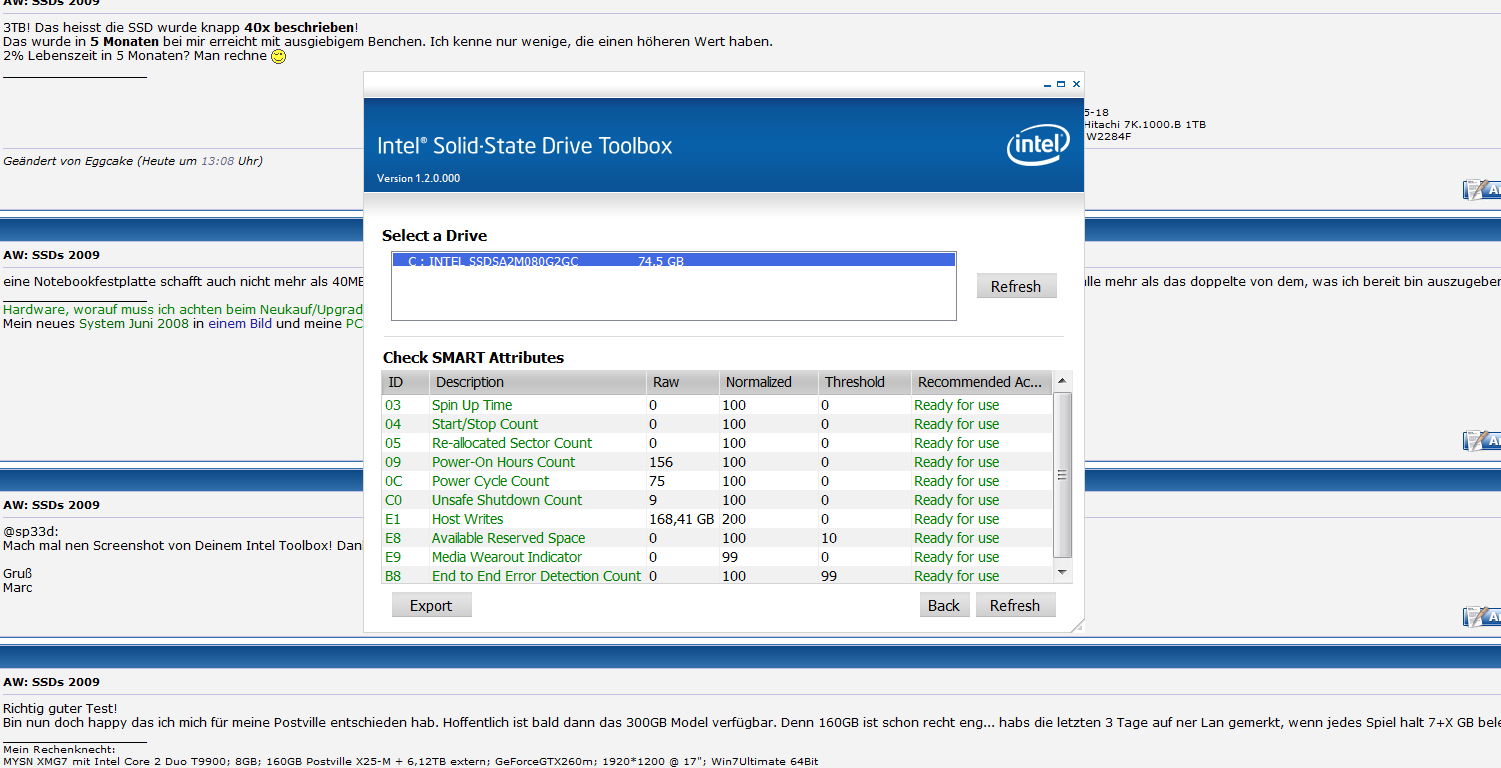Click the attribute ID 0C
This screenshot has height=768, width=1501.
[394, 481]
